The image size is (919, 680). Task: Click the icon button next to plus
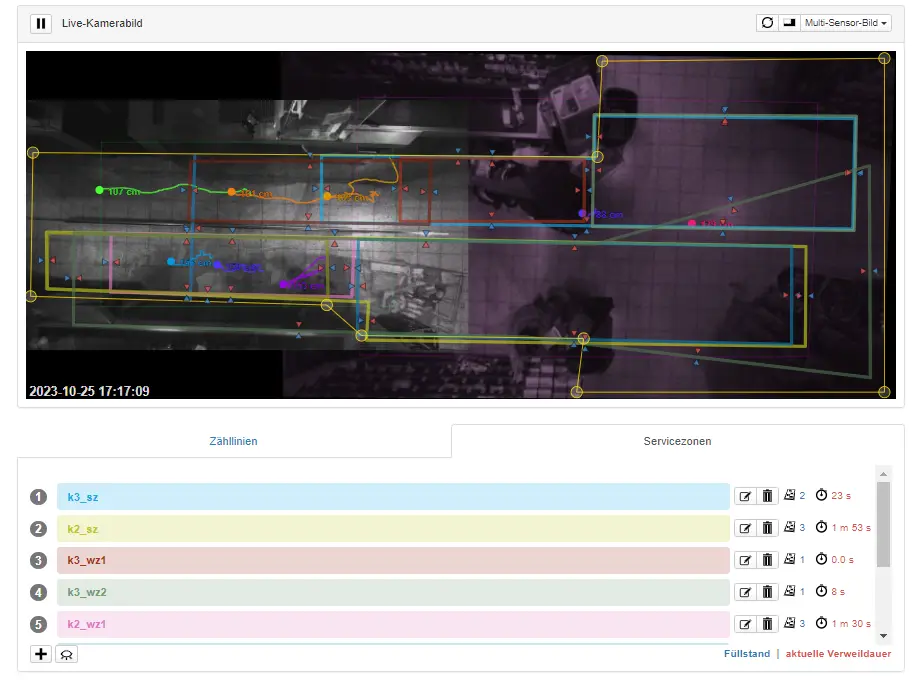pyautogui.click(x=66, y=654)
